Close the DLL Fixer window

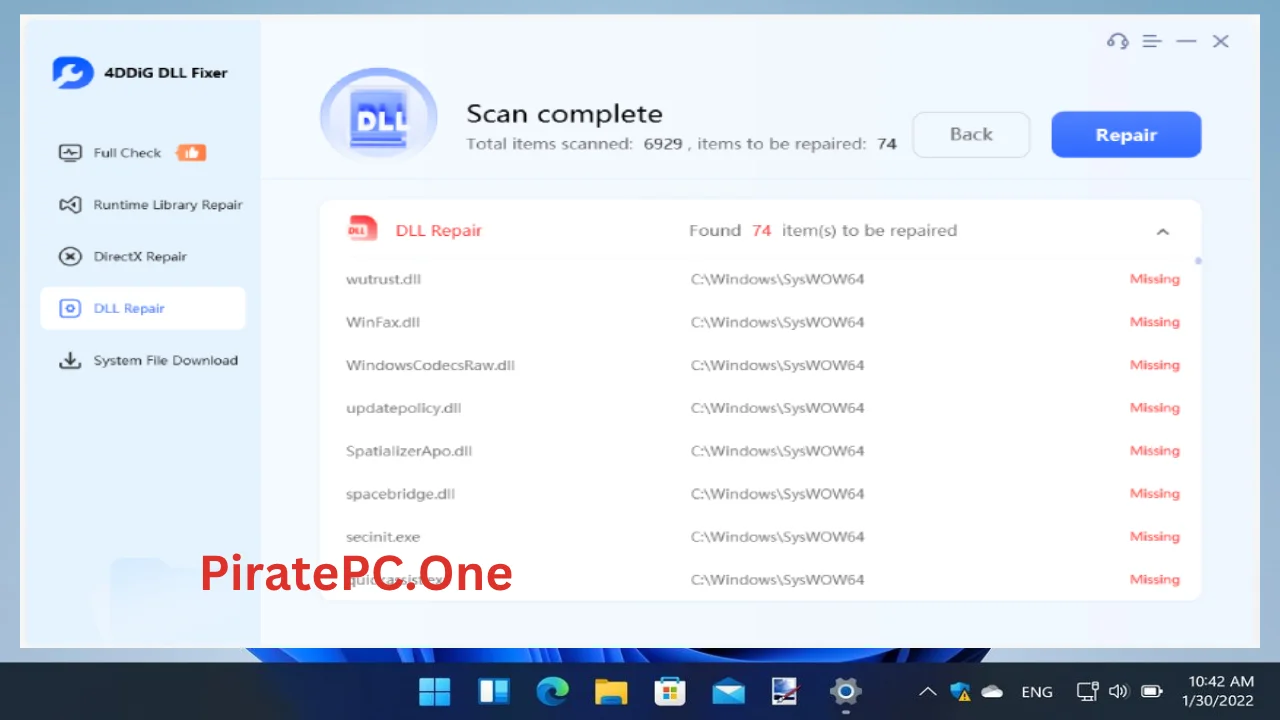[x=1220, y=41]
